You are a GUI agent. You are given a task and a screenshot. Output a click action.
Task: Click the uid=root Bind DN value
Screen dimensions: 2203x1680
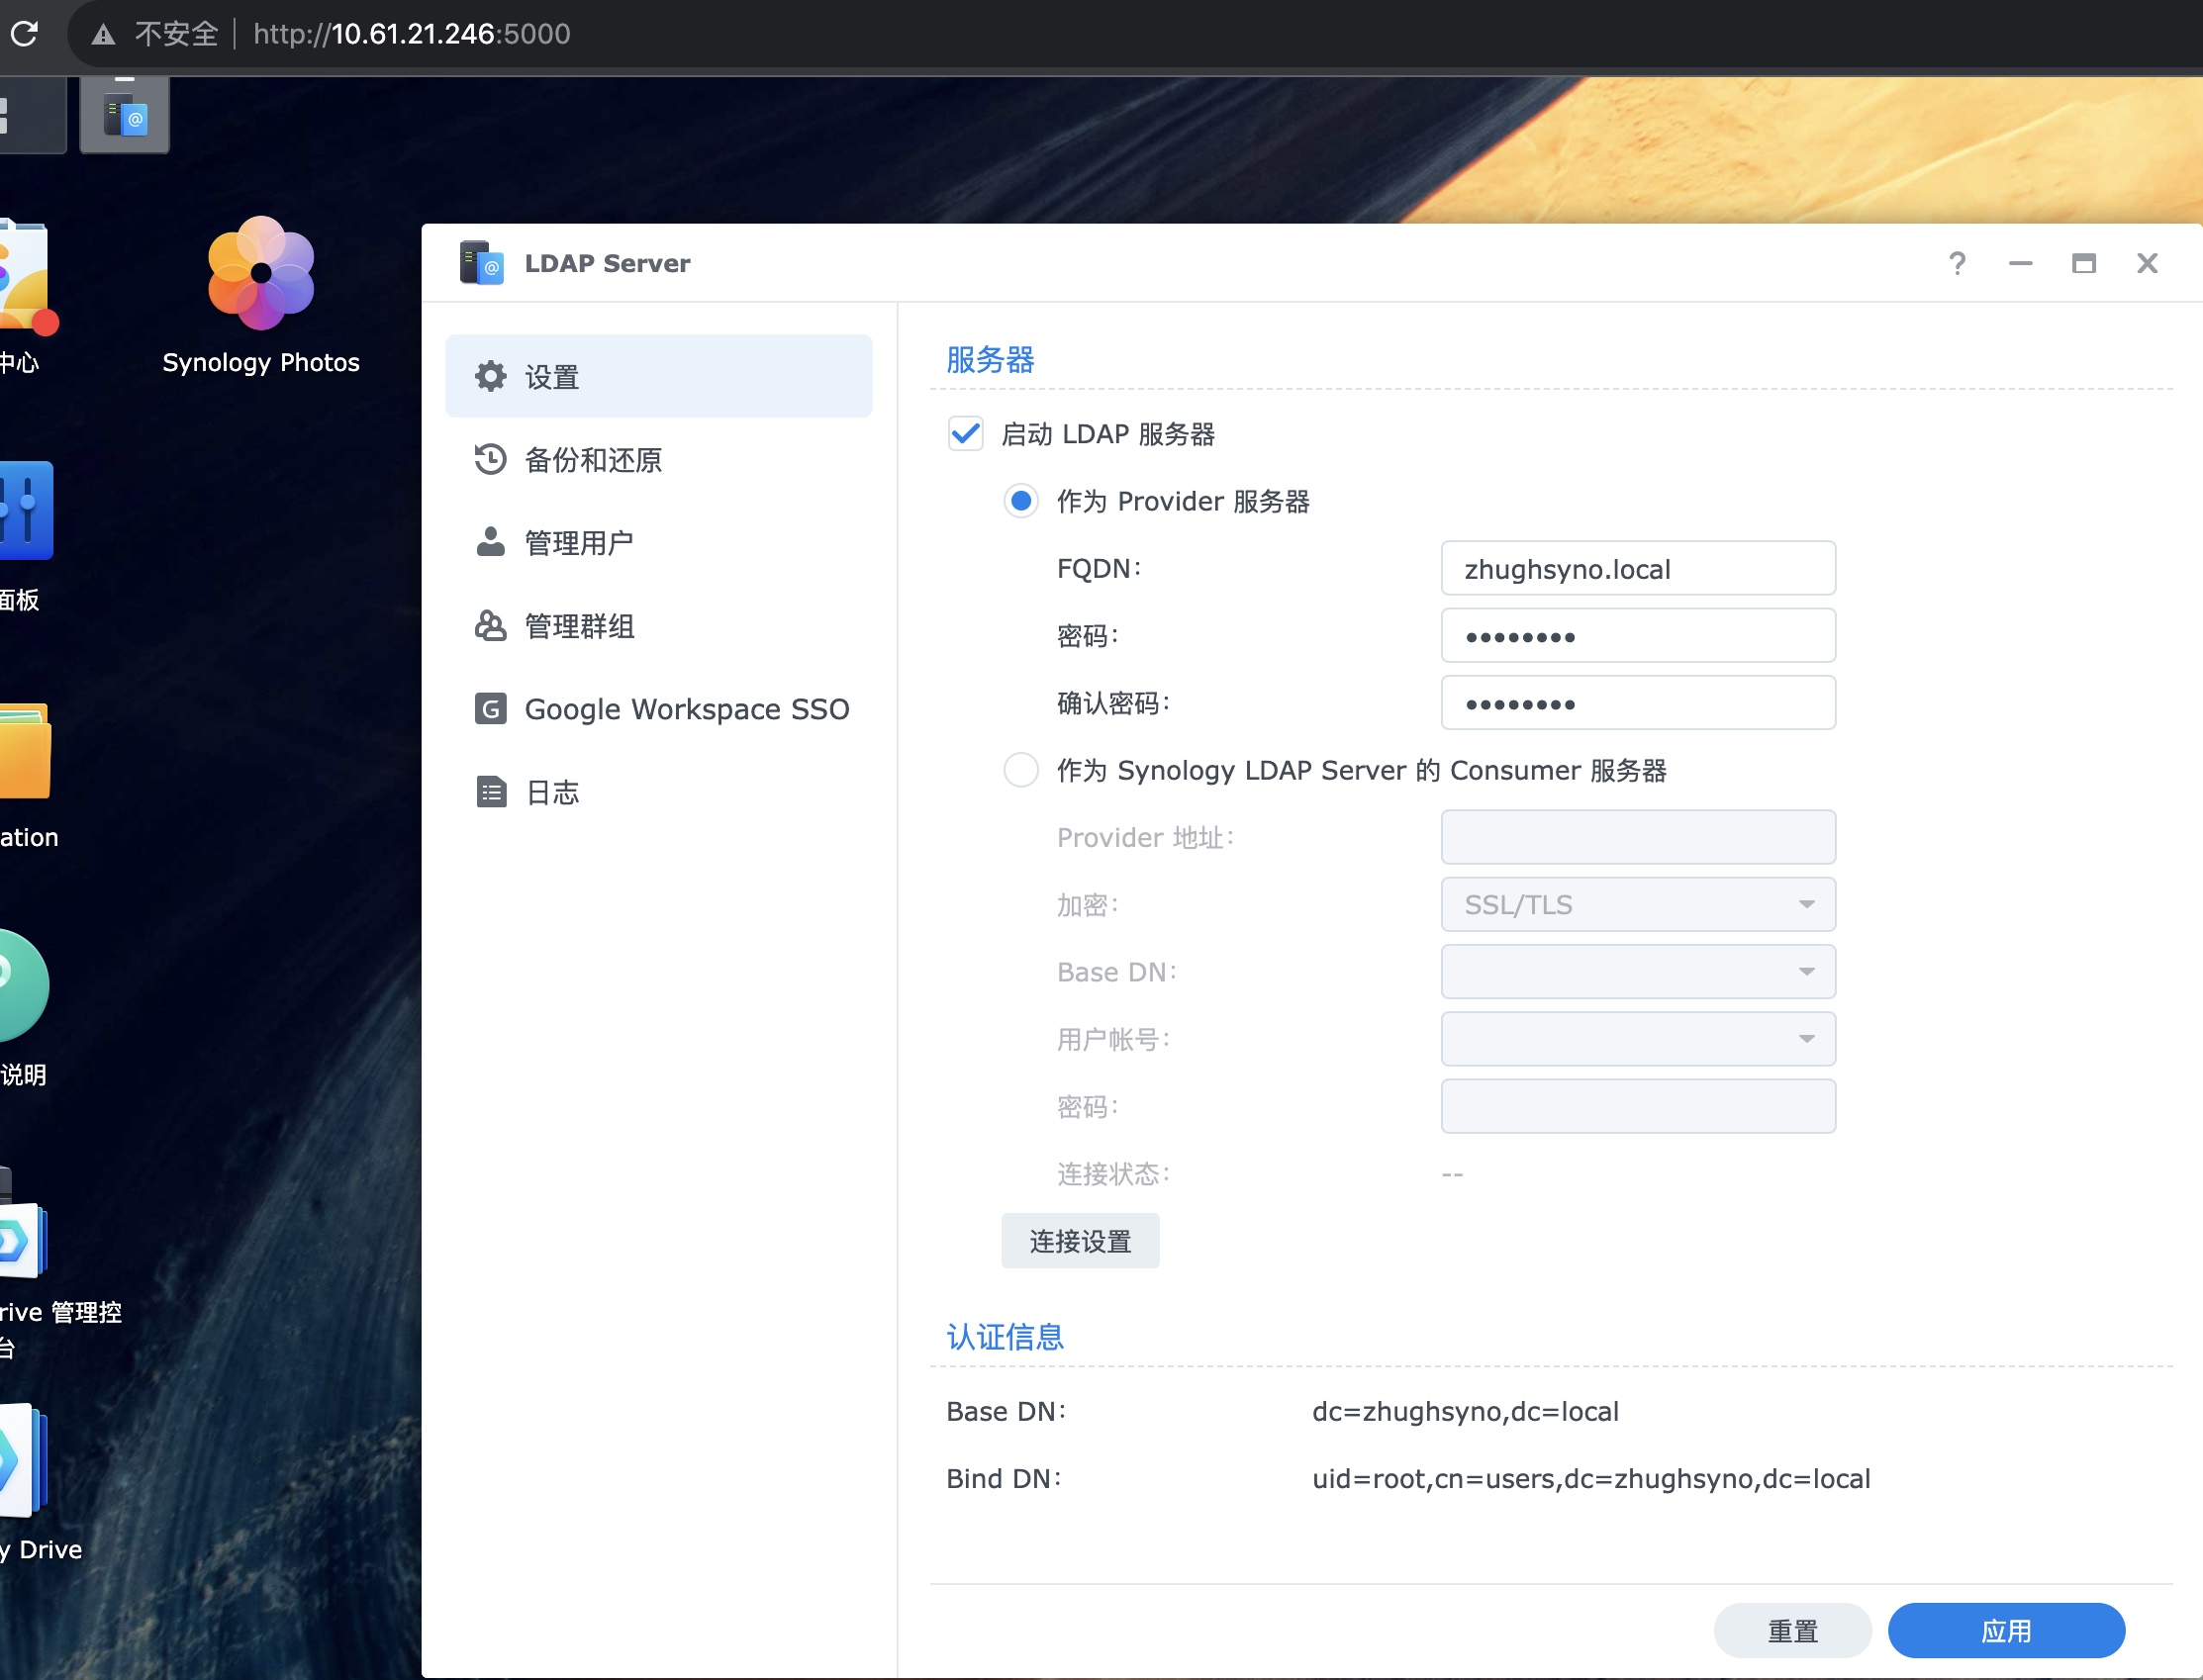pyautogui.click(x=1591, y=1478)
